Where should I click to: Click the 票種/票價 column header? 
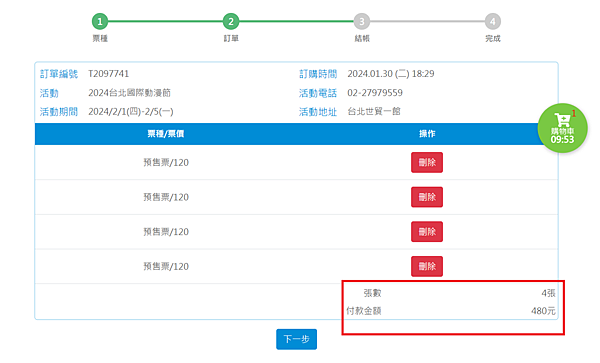point(166,134)
